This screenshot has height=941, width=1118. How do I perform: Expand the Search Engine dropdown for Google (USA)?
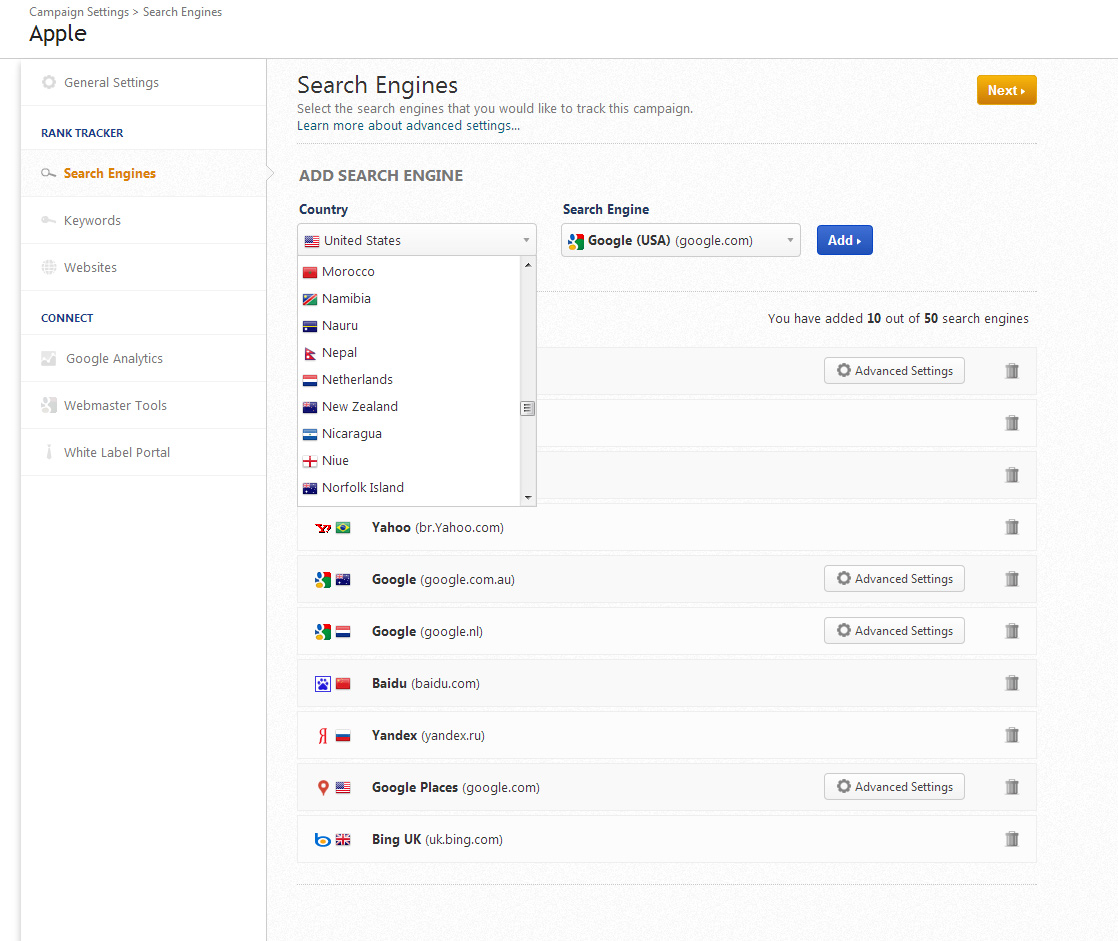680,240
